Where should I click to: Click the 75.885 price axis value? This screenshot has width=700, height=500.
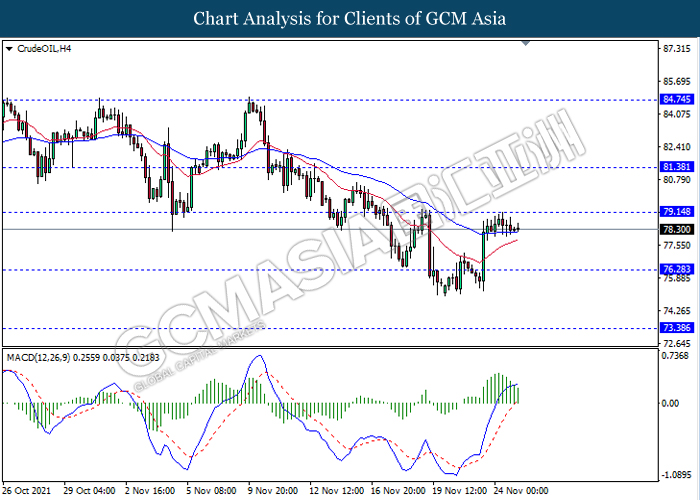[677, 278]
